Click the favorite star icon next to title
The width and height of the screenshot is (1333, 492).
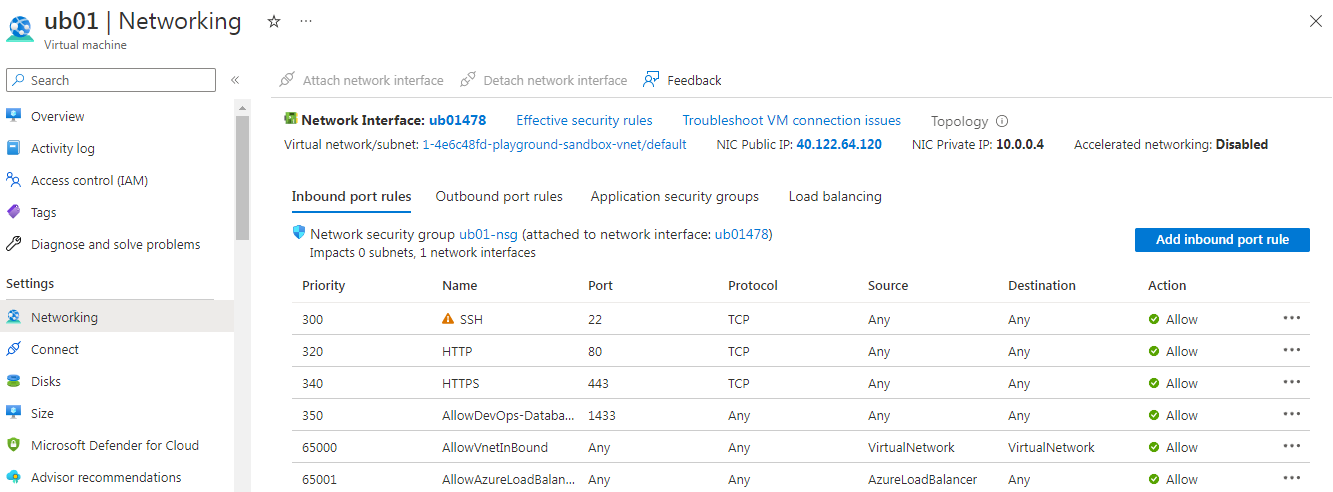click(274, 21)
